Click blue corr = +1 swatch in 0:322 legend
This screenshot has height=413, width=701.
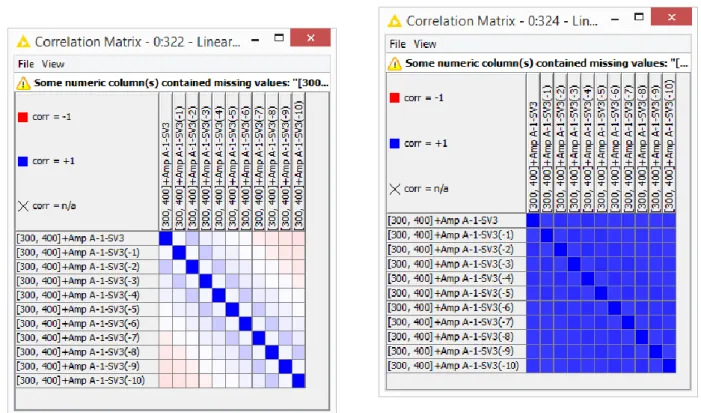[x=23, y=161]
